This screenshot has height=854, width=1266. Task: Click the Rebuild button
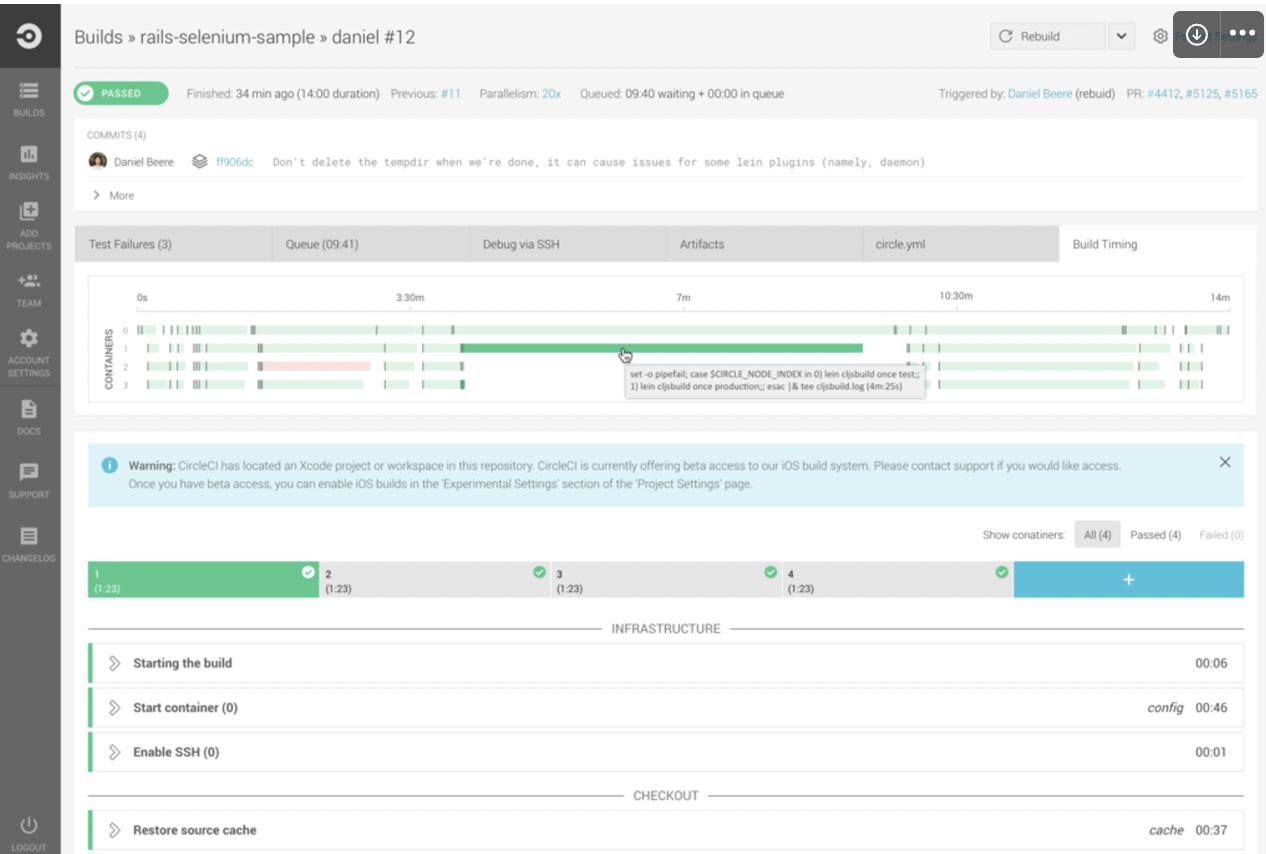(1048, 36)
